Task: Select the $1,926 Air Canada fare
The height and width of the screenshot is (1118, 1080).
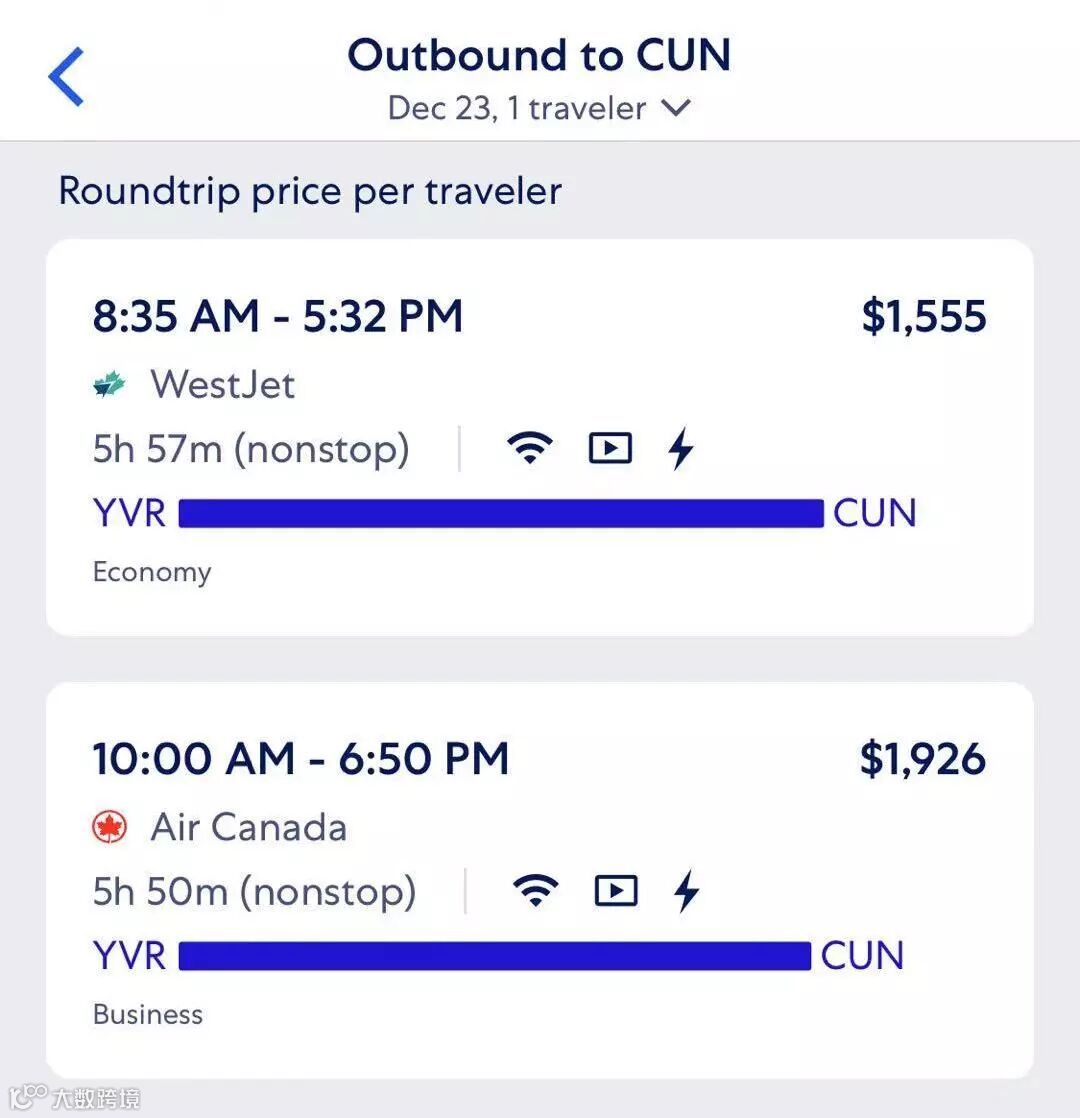Action: (922, 759)
